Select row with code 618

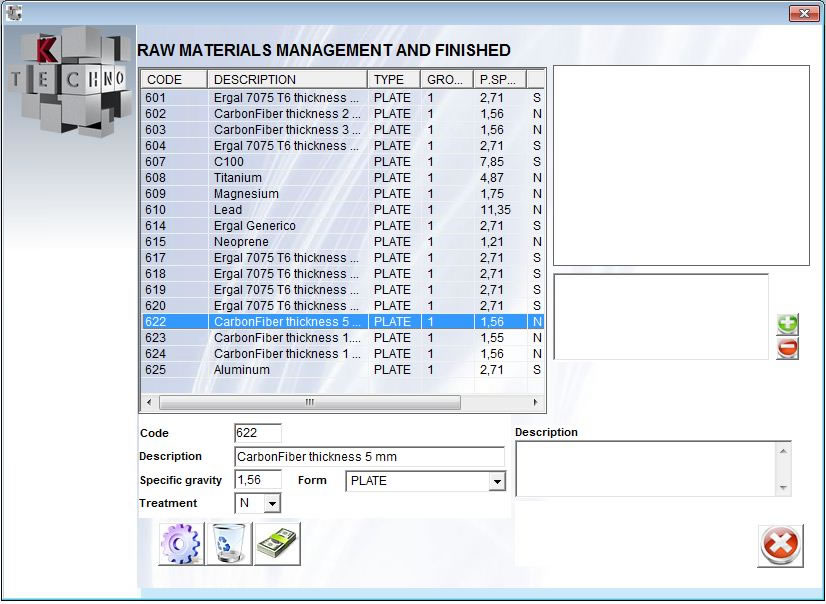click(343, 274)
